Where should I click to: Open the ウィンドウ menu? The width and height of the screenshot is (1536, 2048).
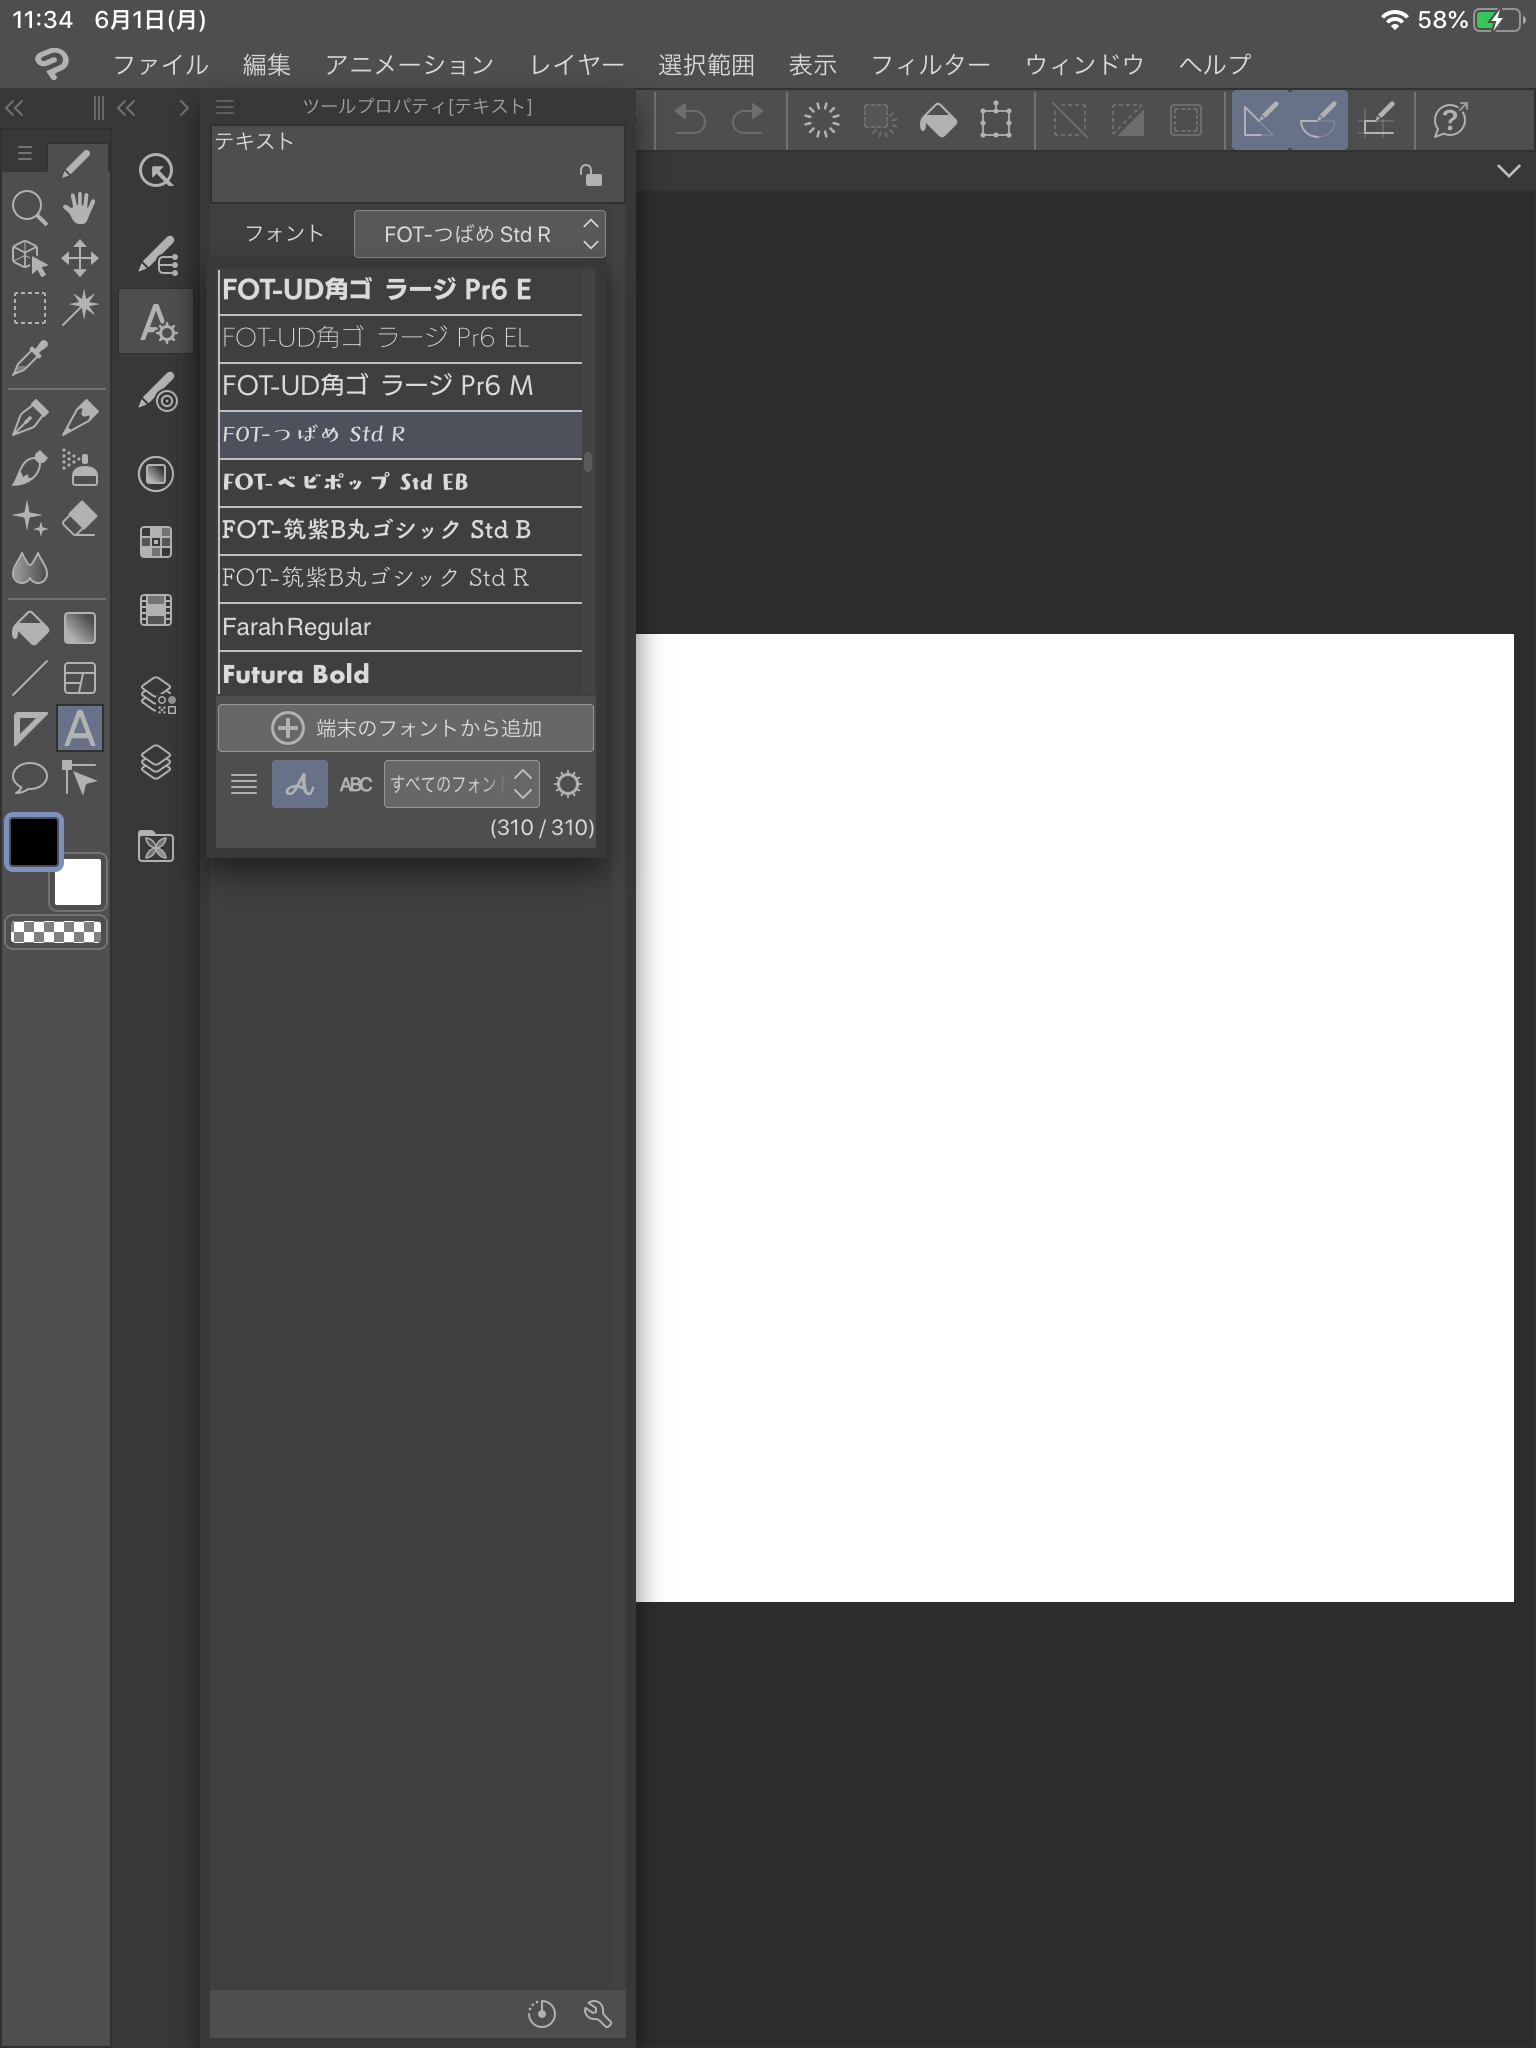click(1084, 65)
